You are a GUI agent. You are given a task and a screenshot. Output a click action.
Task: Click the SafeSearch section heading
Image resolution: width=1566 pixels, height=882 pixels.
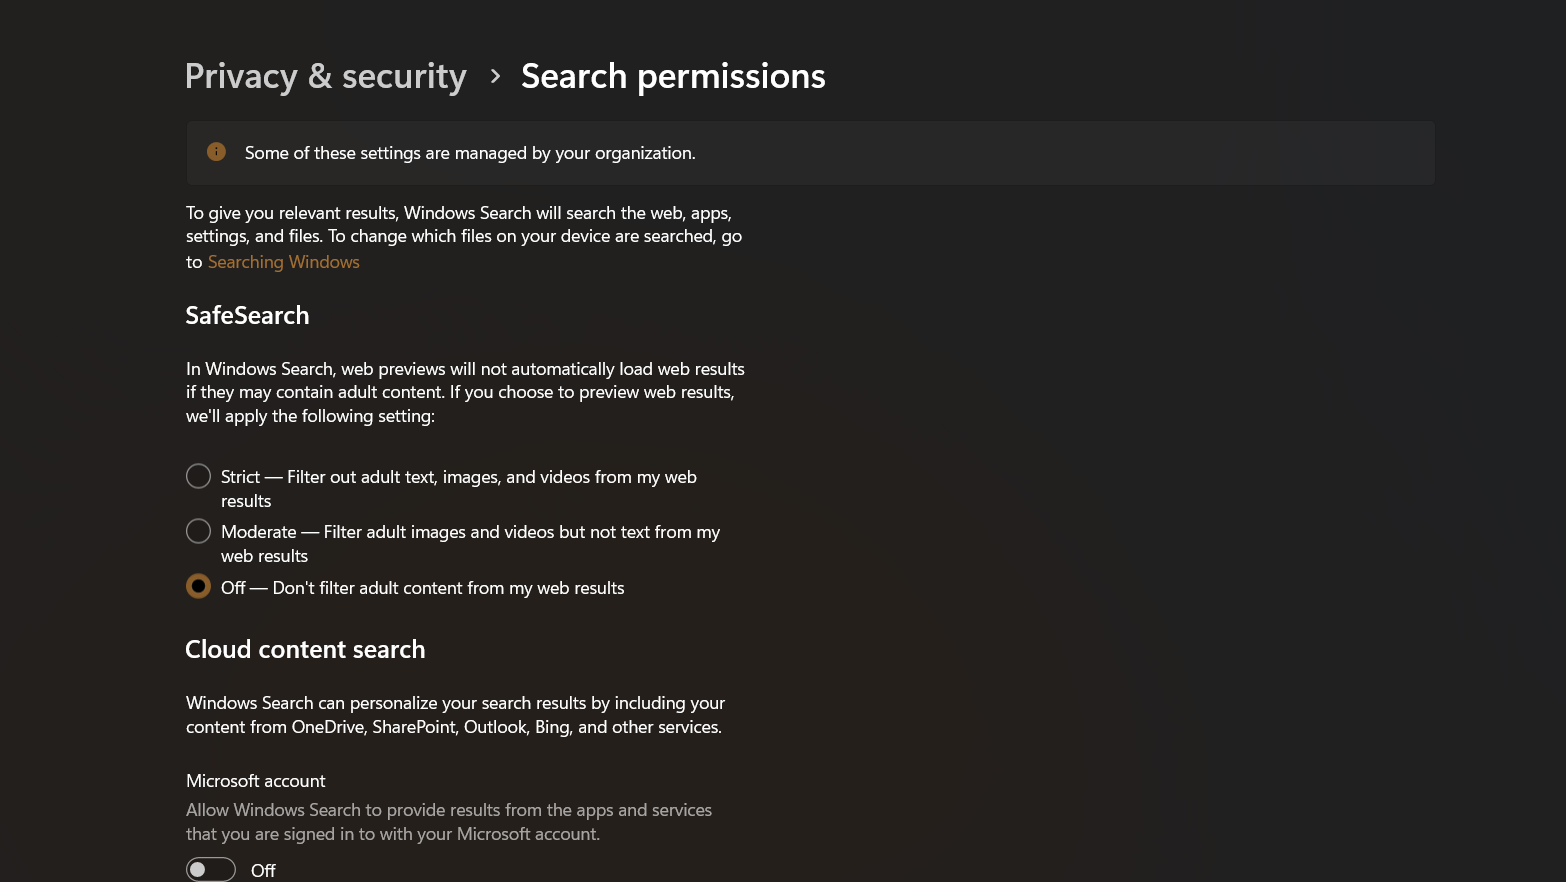tap(247, 316)
